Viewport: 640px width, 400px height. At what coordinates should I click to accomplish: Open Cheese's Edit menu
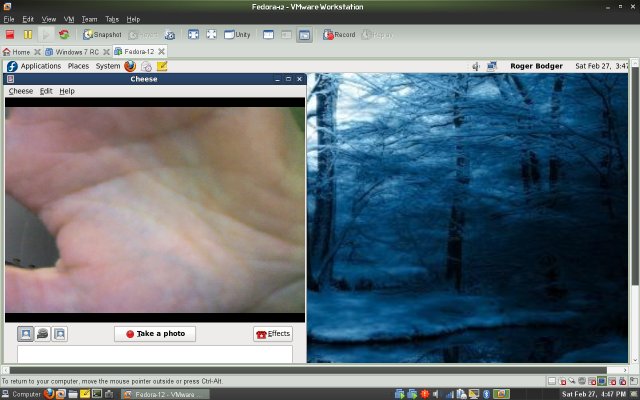[x=46, y=91]
